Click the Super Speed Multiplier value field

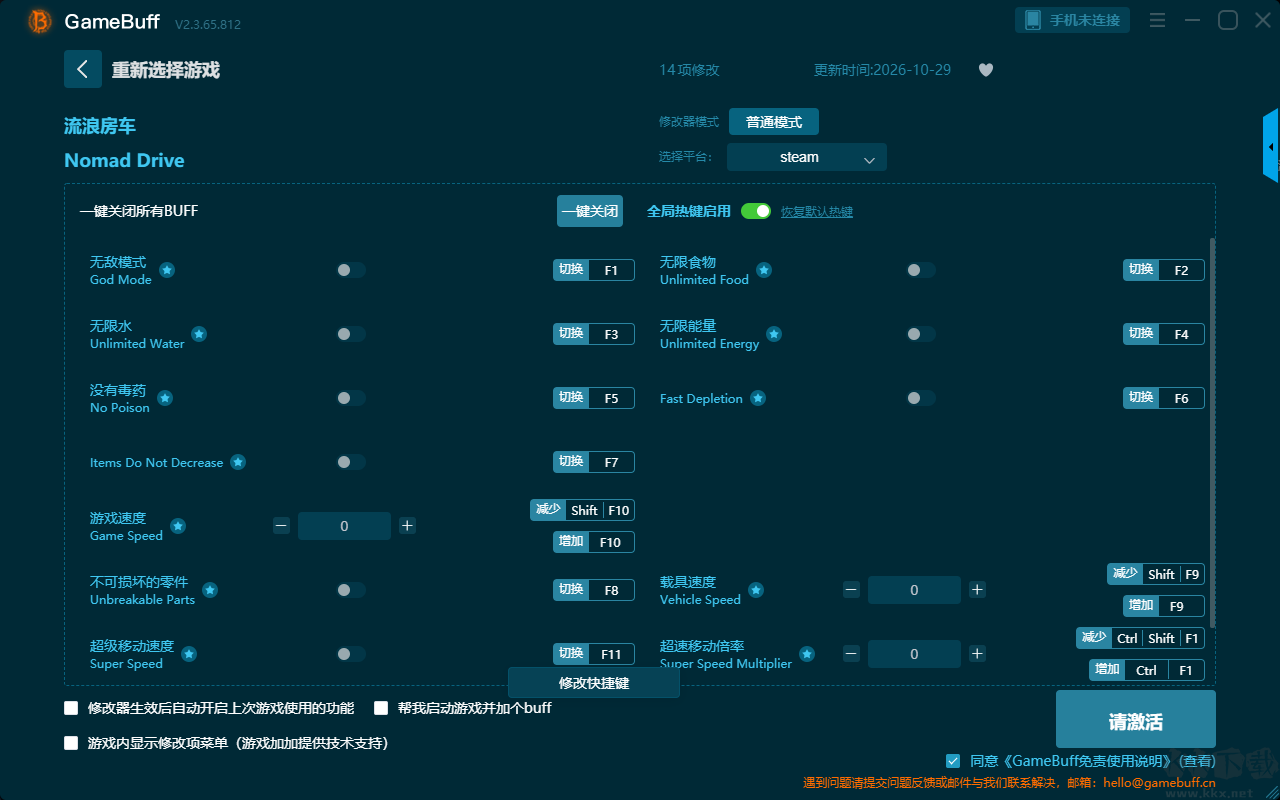pyautogui.click(x=914, y=654)
